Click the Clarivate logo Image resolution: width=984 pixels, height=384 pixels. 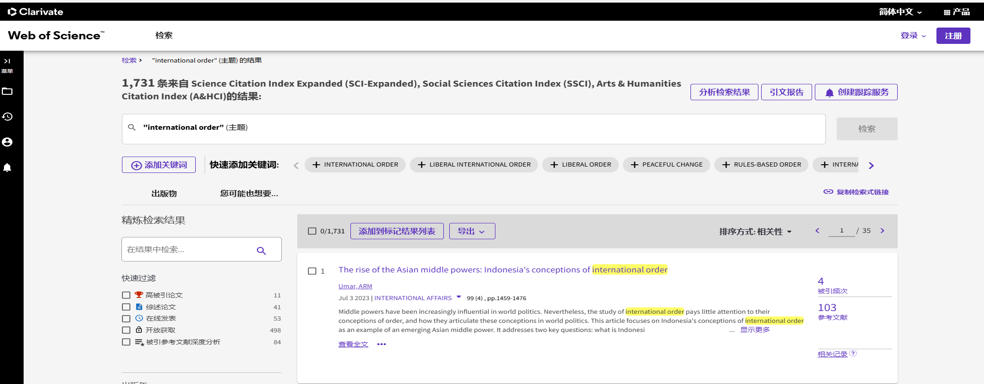coord(35,12)
